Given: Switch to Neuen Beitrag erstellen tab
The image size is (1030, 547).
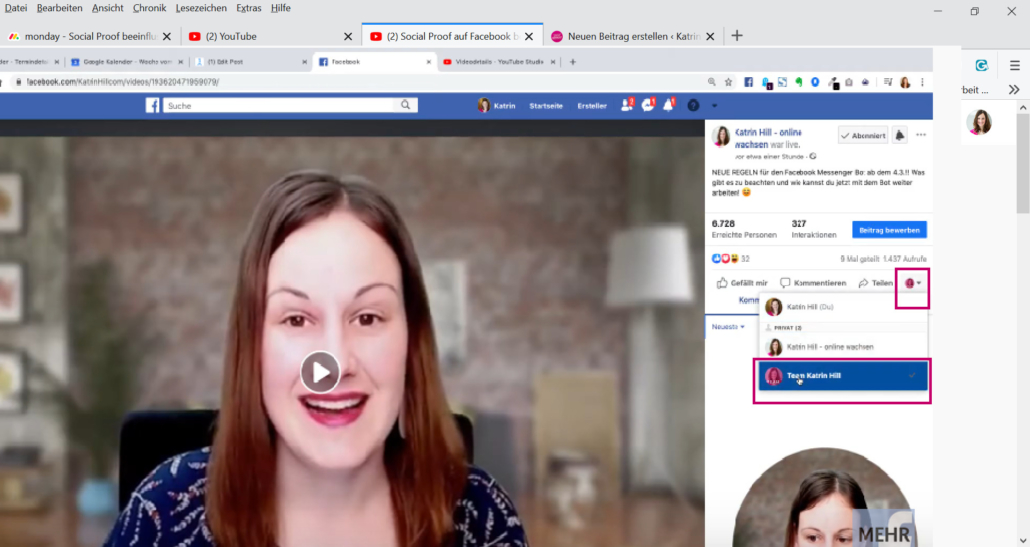Looking at the screenshot, I should coord(632,36).
